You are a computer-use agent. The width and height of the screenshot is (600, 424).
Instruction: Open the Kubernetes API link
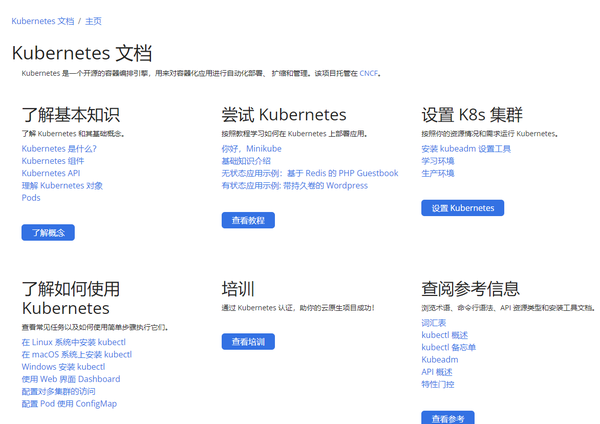(51, 173)
